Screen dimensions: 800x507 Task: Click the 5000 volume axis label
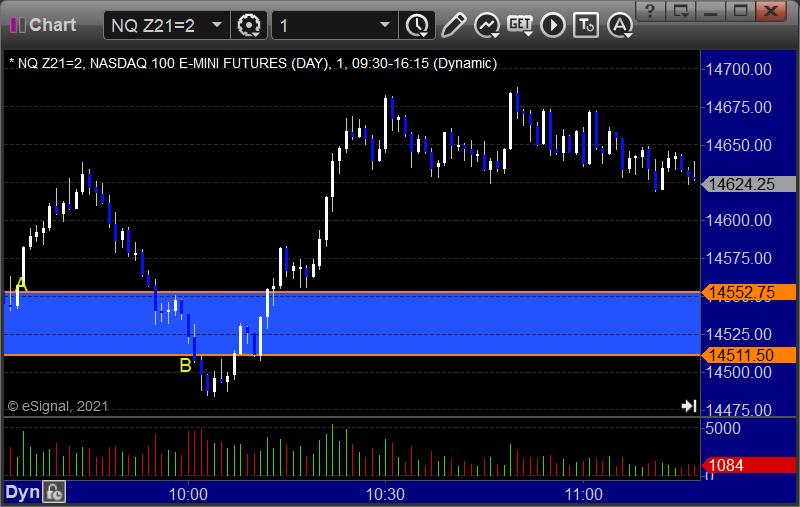click(x=722, y=428)
